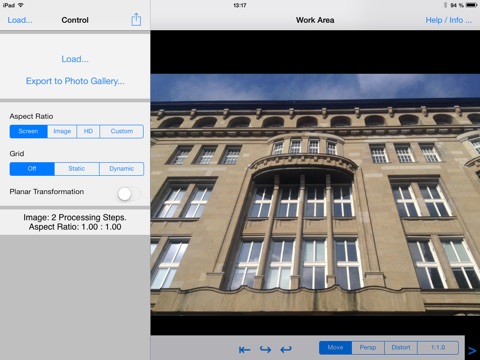Click the redo arrow icon

coord(265,349)
